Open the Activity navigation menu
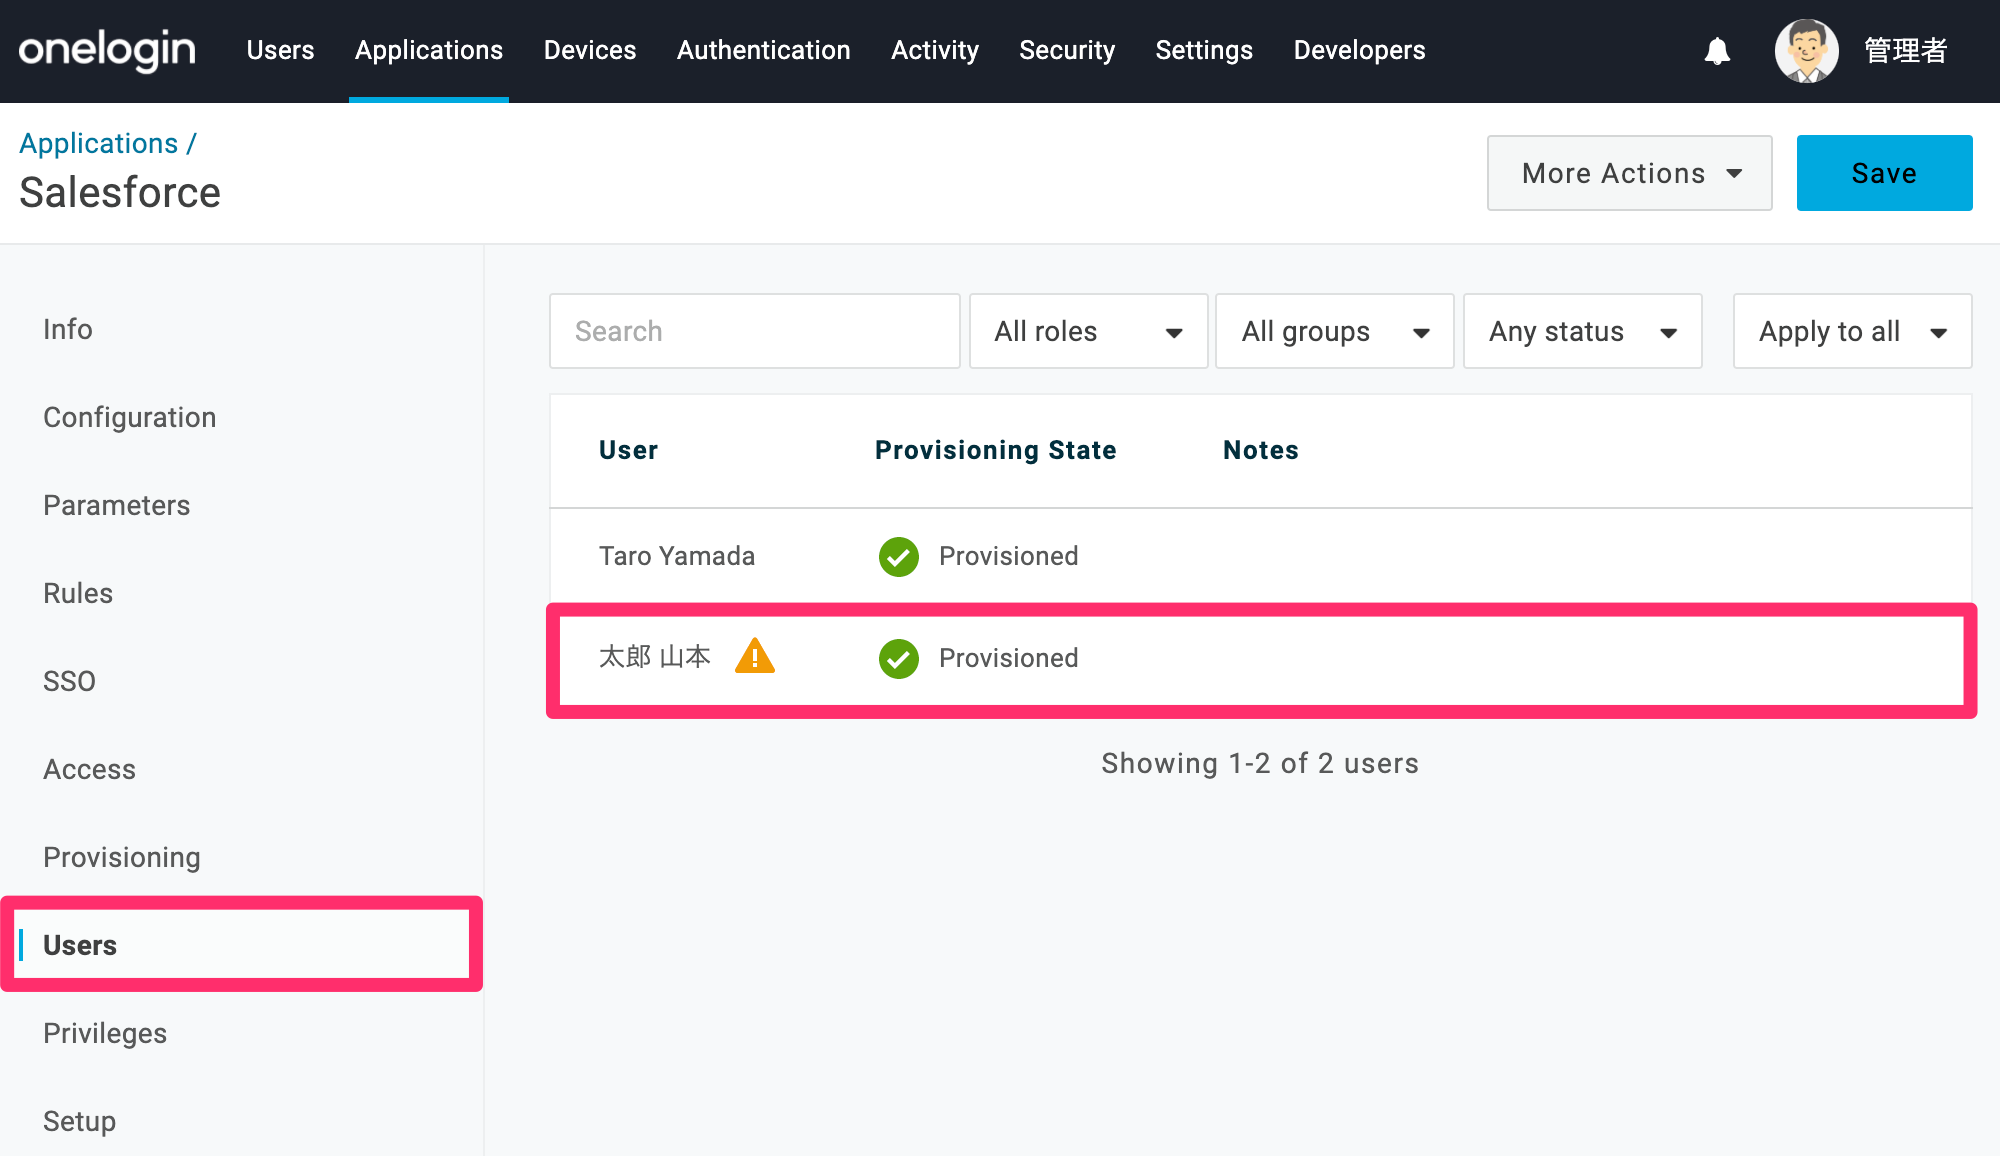 click(x=935, y=50)
